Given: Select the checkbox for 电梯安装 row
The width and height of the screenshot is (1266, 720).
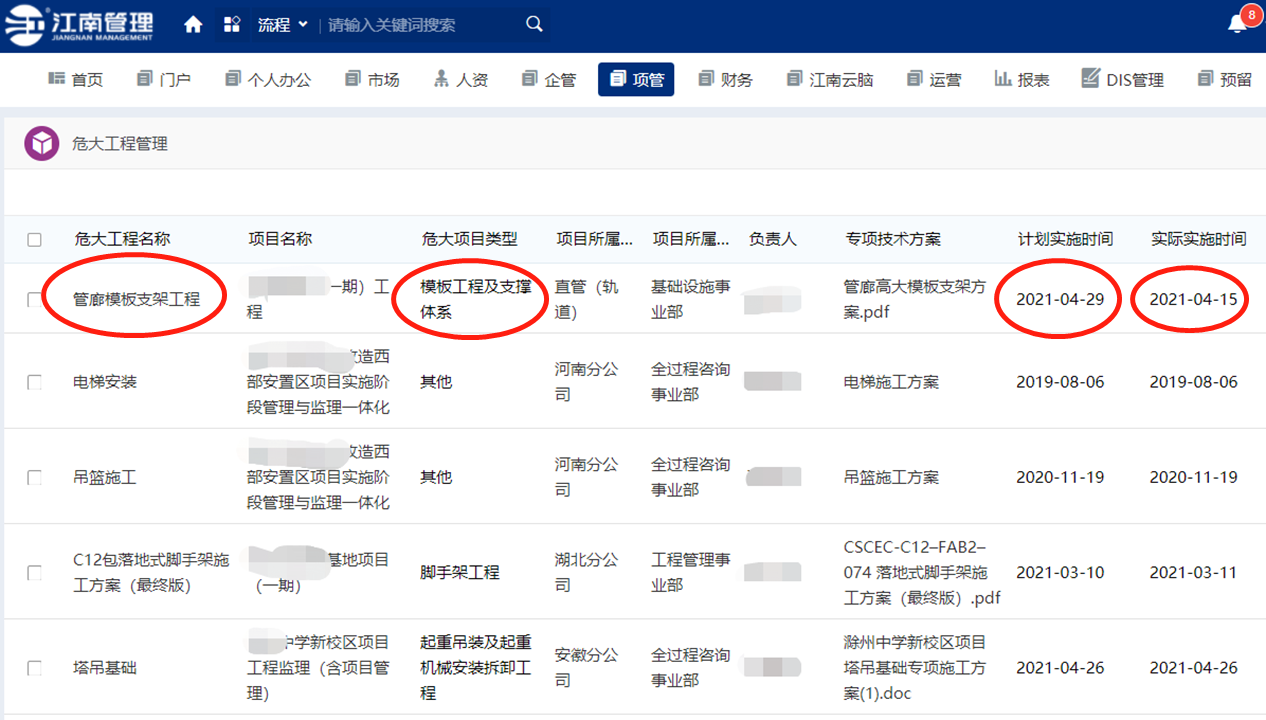Looking at the screenshot, I should [x=35, y=382].
